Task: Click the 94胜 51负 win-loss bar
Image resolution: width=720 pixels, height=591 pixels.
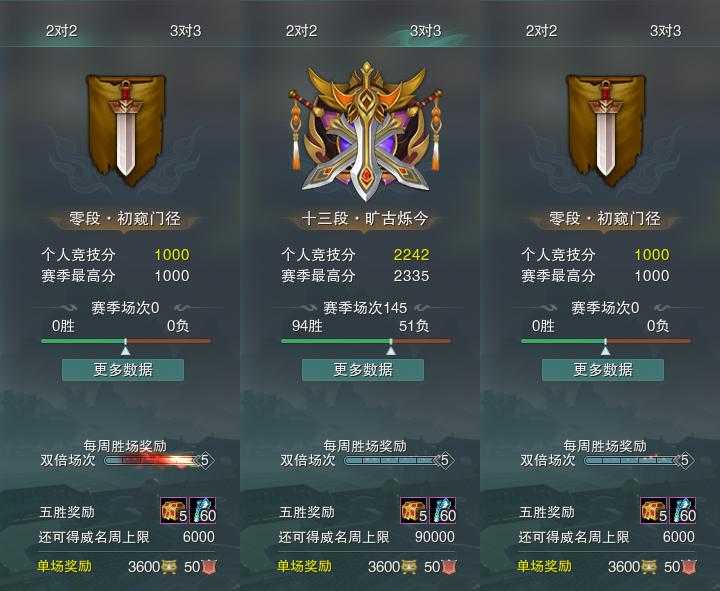Action: pos(366,341)
